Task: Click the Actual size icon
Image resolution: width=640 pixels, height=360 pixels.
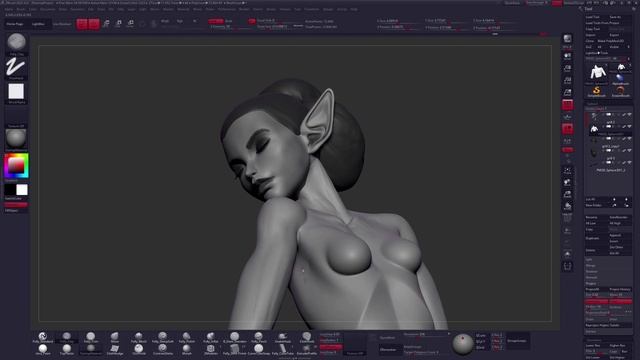Action: 568,80
